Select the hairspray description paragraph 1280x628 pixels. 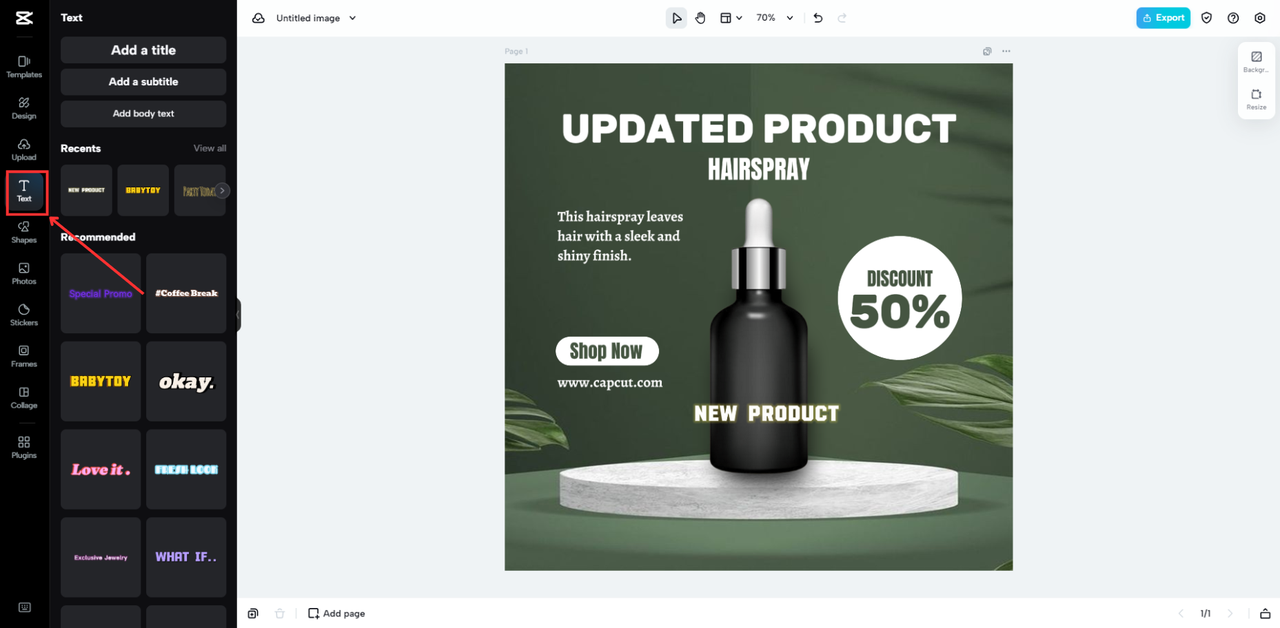[x=620, y=236]
